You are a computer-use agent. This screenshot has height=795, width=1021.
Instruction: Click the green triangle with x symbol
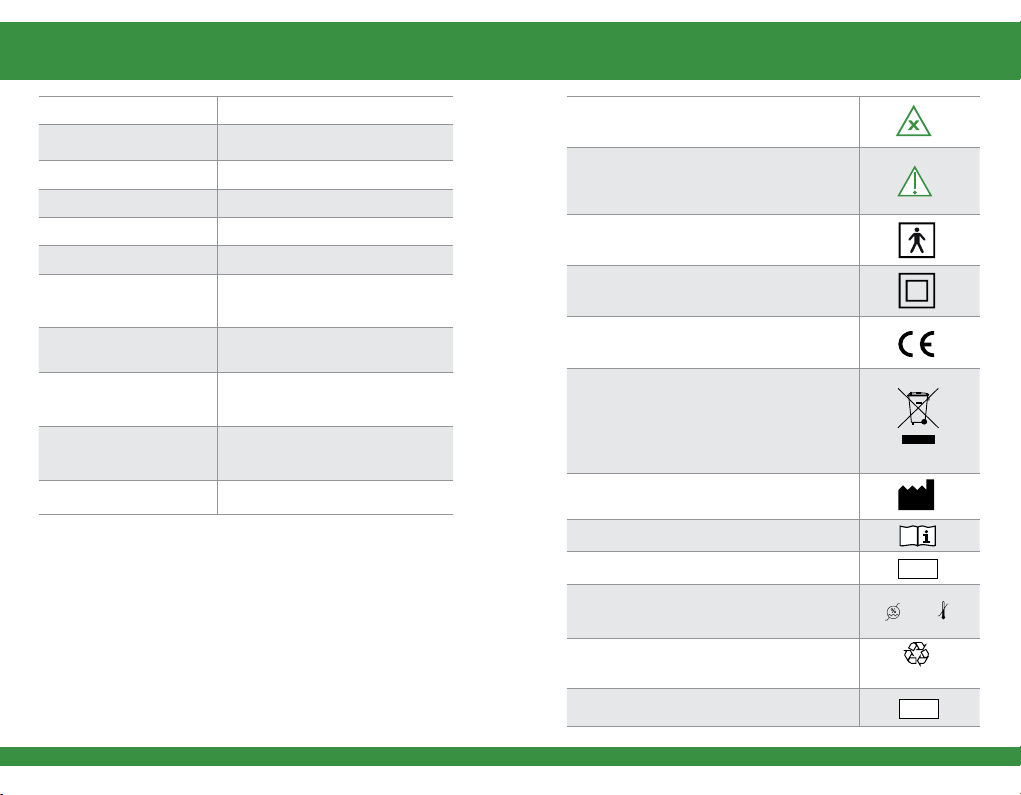914,121
